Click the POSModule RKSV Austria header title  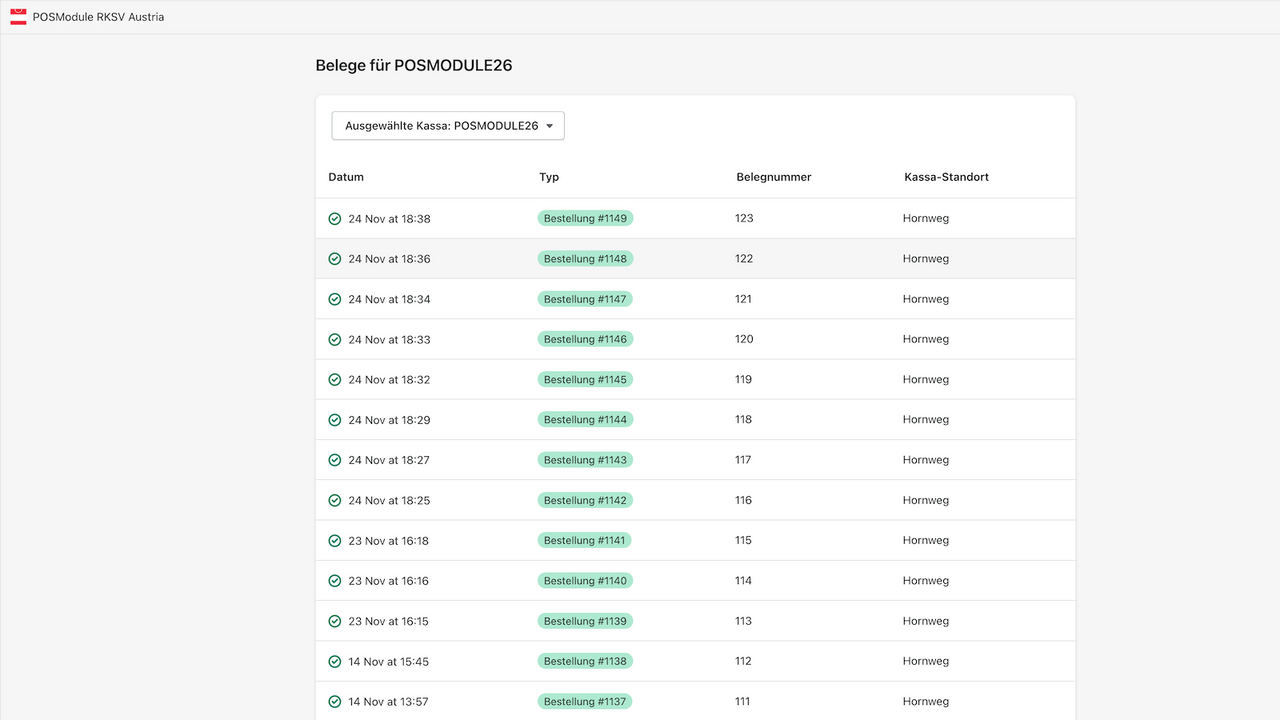coord(97,16)
